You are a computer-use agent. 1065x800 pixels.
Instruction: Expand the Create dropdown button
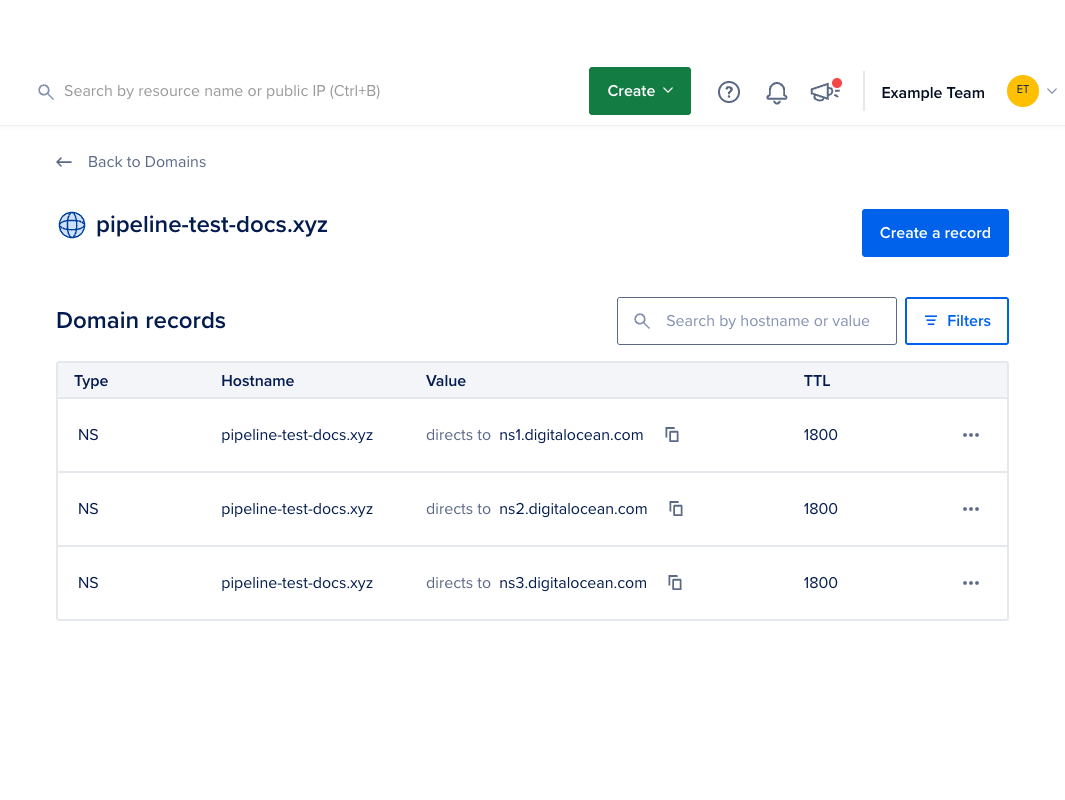[640, 91]
